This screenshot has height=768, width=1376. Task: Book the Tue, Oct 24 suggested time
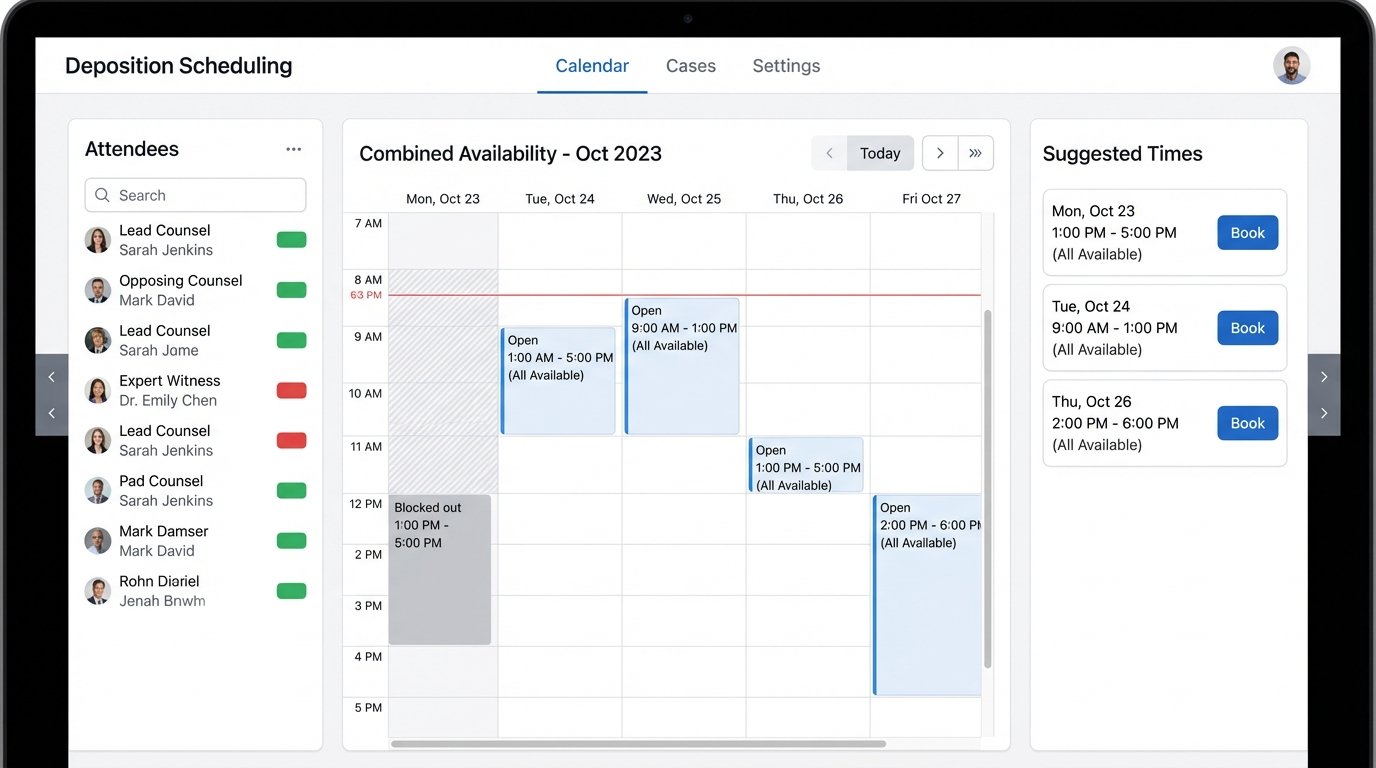tap(1247, 327)
